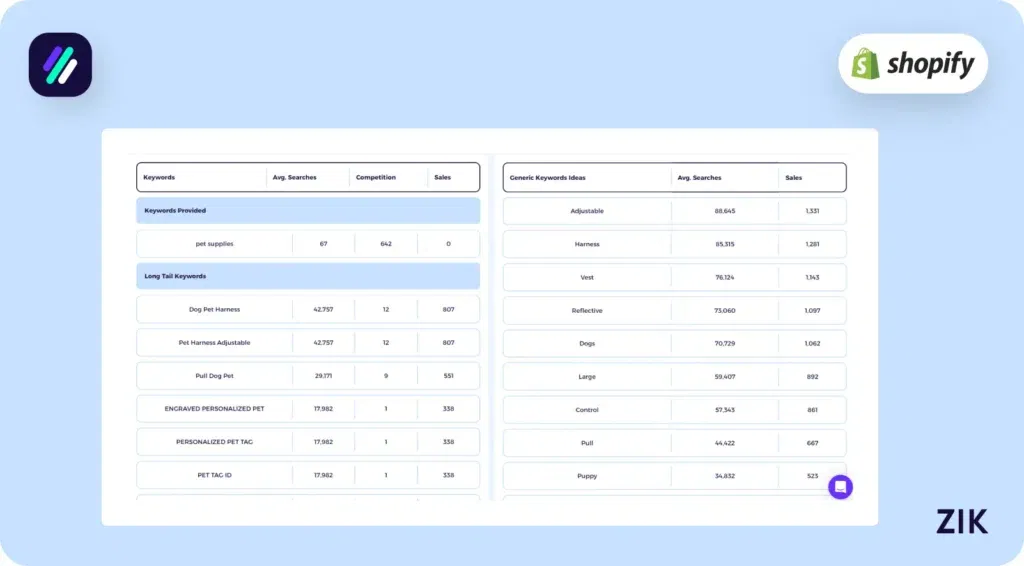
Task: Click the 'Vest' generic keyword
Action: coord(586,277)
